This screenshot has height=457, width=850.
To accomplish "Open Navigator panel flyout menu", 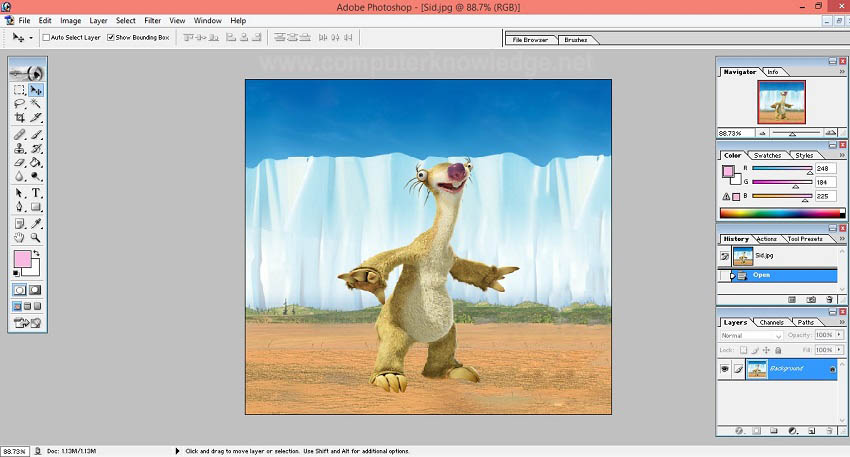I will coord(842,72).
